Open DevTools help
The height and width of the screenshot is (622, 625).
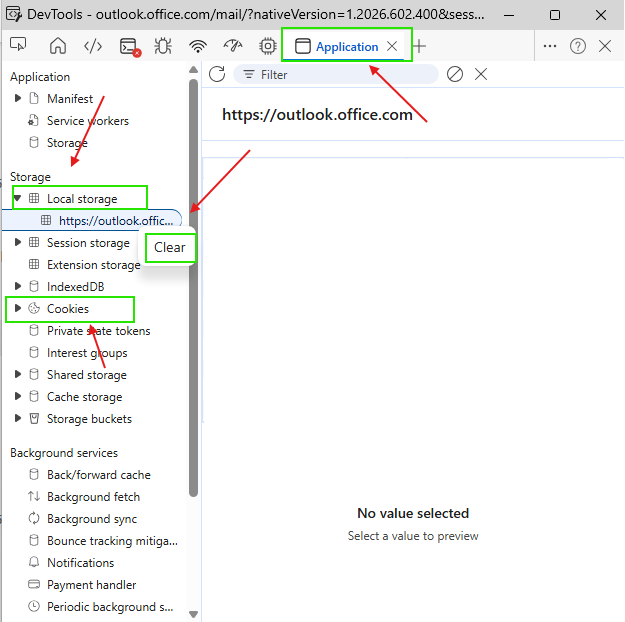coord(578,46)
